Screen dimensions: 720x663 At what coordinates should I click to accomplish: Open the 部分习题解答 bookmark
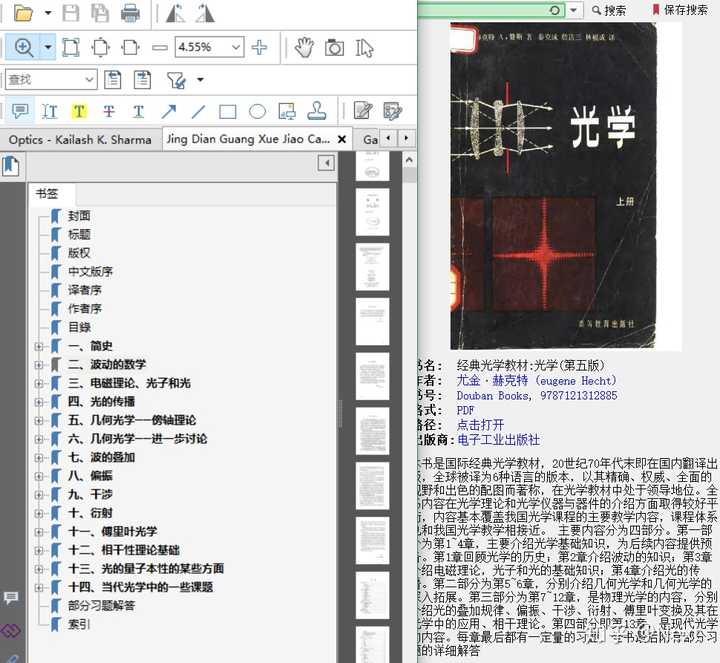pos(101,606)
